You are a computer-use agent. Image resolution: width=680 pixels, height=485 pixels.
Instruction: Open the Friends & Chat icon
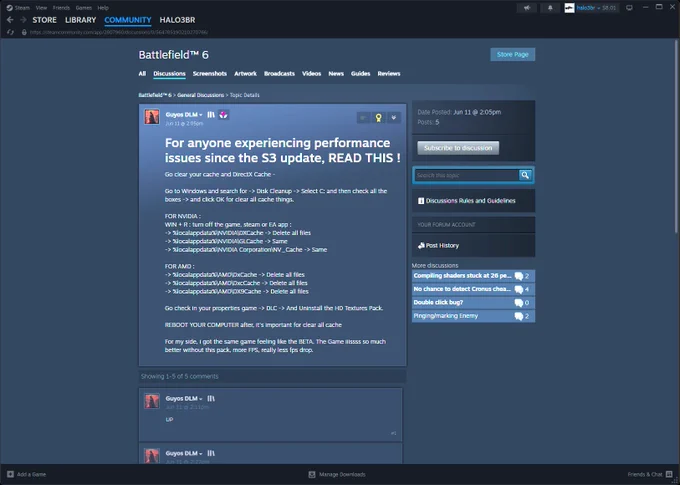click(669, 474)
